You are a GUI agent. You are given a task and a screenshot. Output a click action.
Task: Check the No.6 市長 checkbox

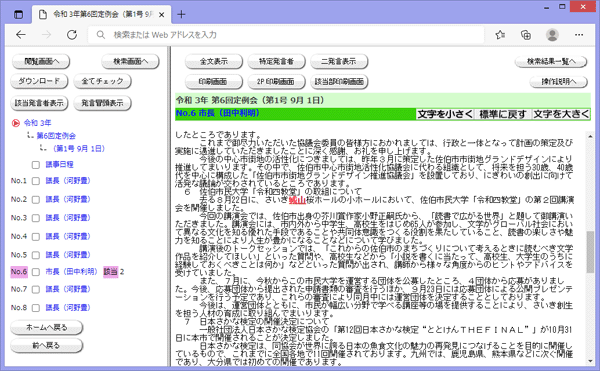[36, 272]
